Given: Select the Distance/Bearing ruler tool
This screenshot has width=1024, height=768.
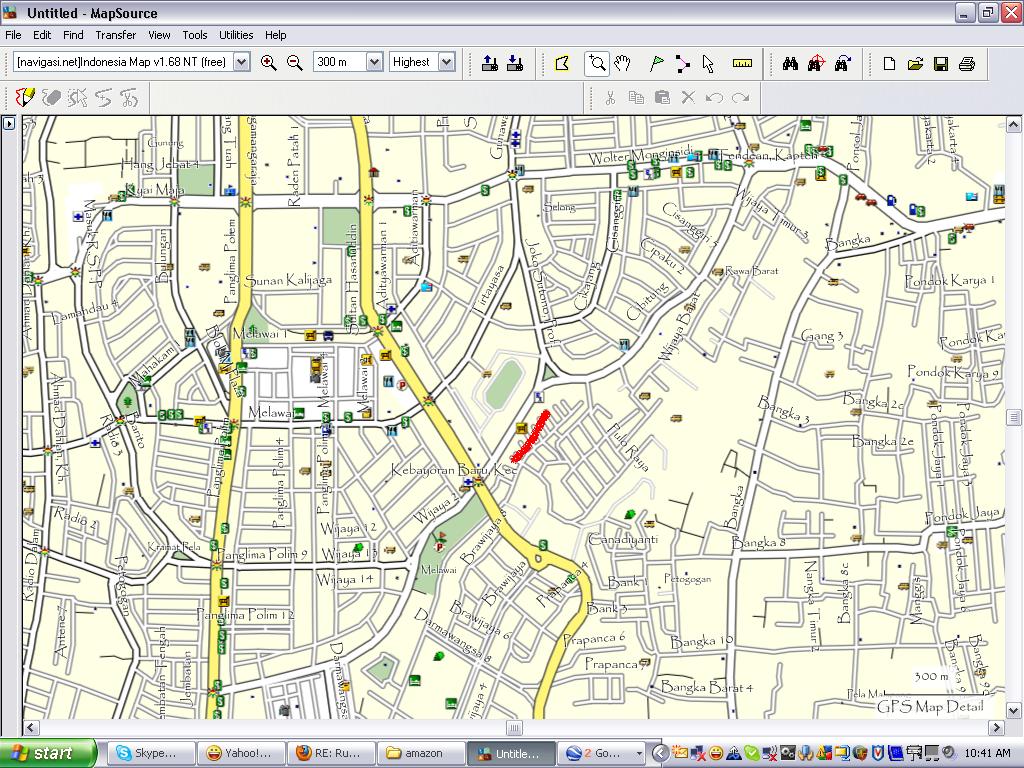Looking at the screenshot, I should 742,63.
